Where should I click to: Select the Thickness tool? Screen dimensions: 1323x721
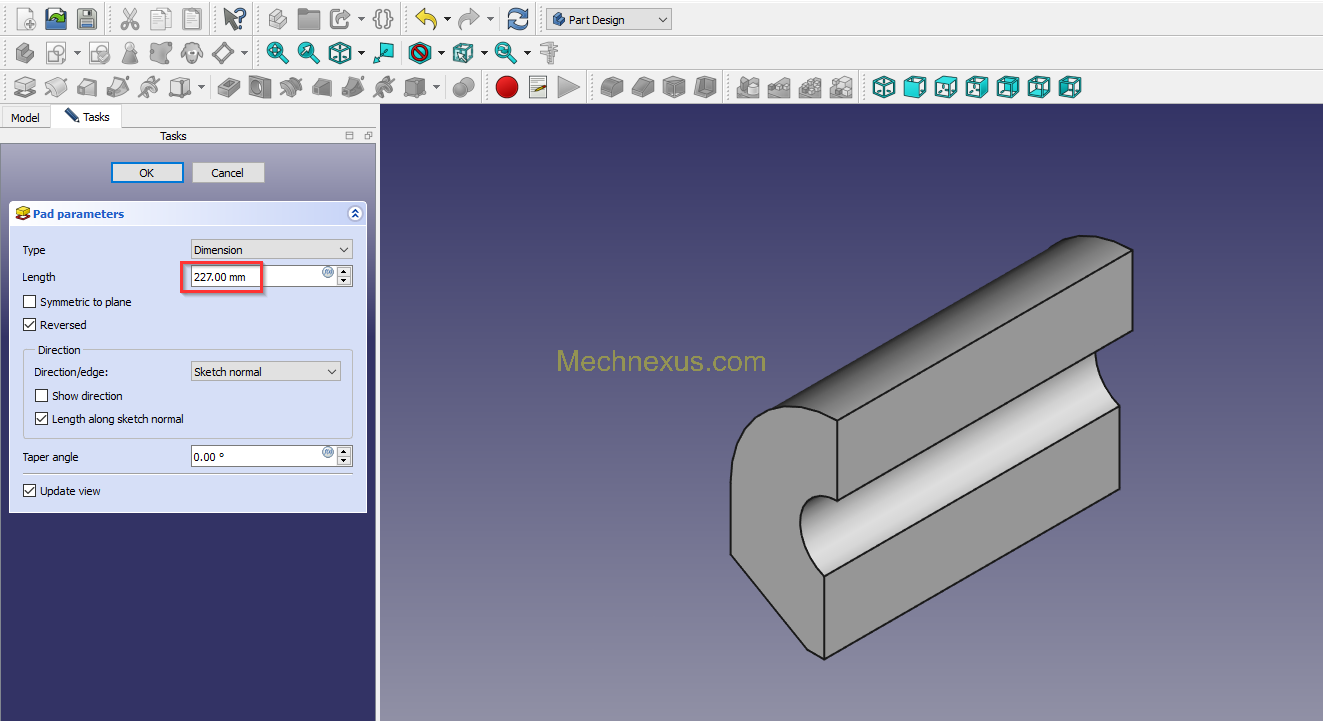[x=705, y=87]
